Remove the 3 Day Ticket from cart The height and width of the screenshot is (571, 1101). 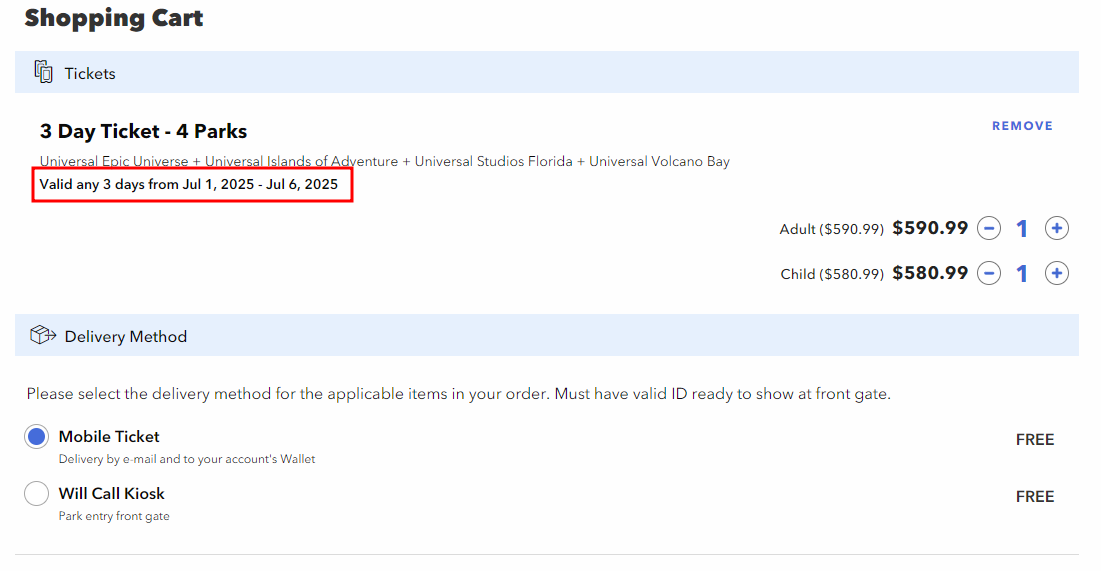[x=1022, y=126]
